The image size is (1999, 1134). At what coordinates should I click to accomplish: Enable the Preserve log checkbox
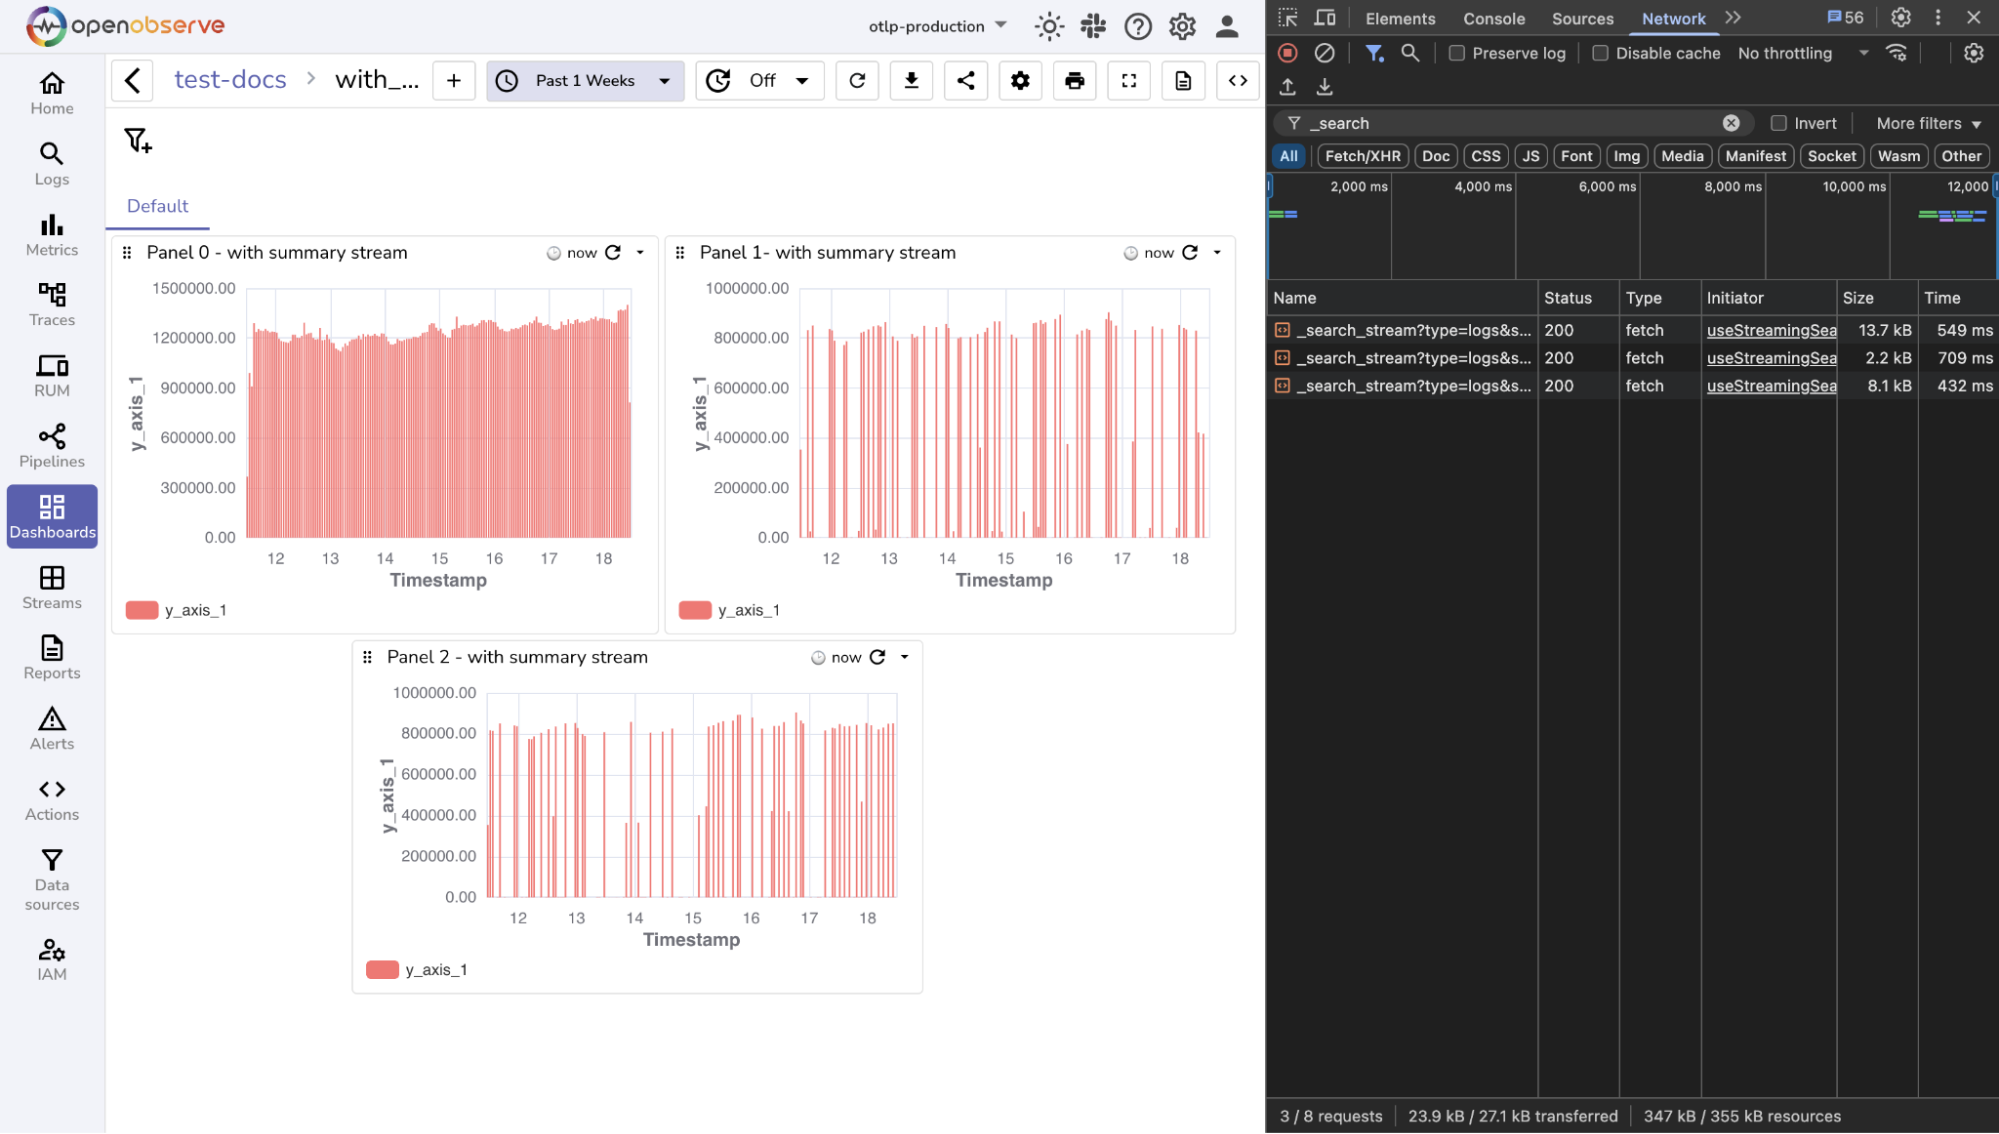click(x=1457, y=53)
